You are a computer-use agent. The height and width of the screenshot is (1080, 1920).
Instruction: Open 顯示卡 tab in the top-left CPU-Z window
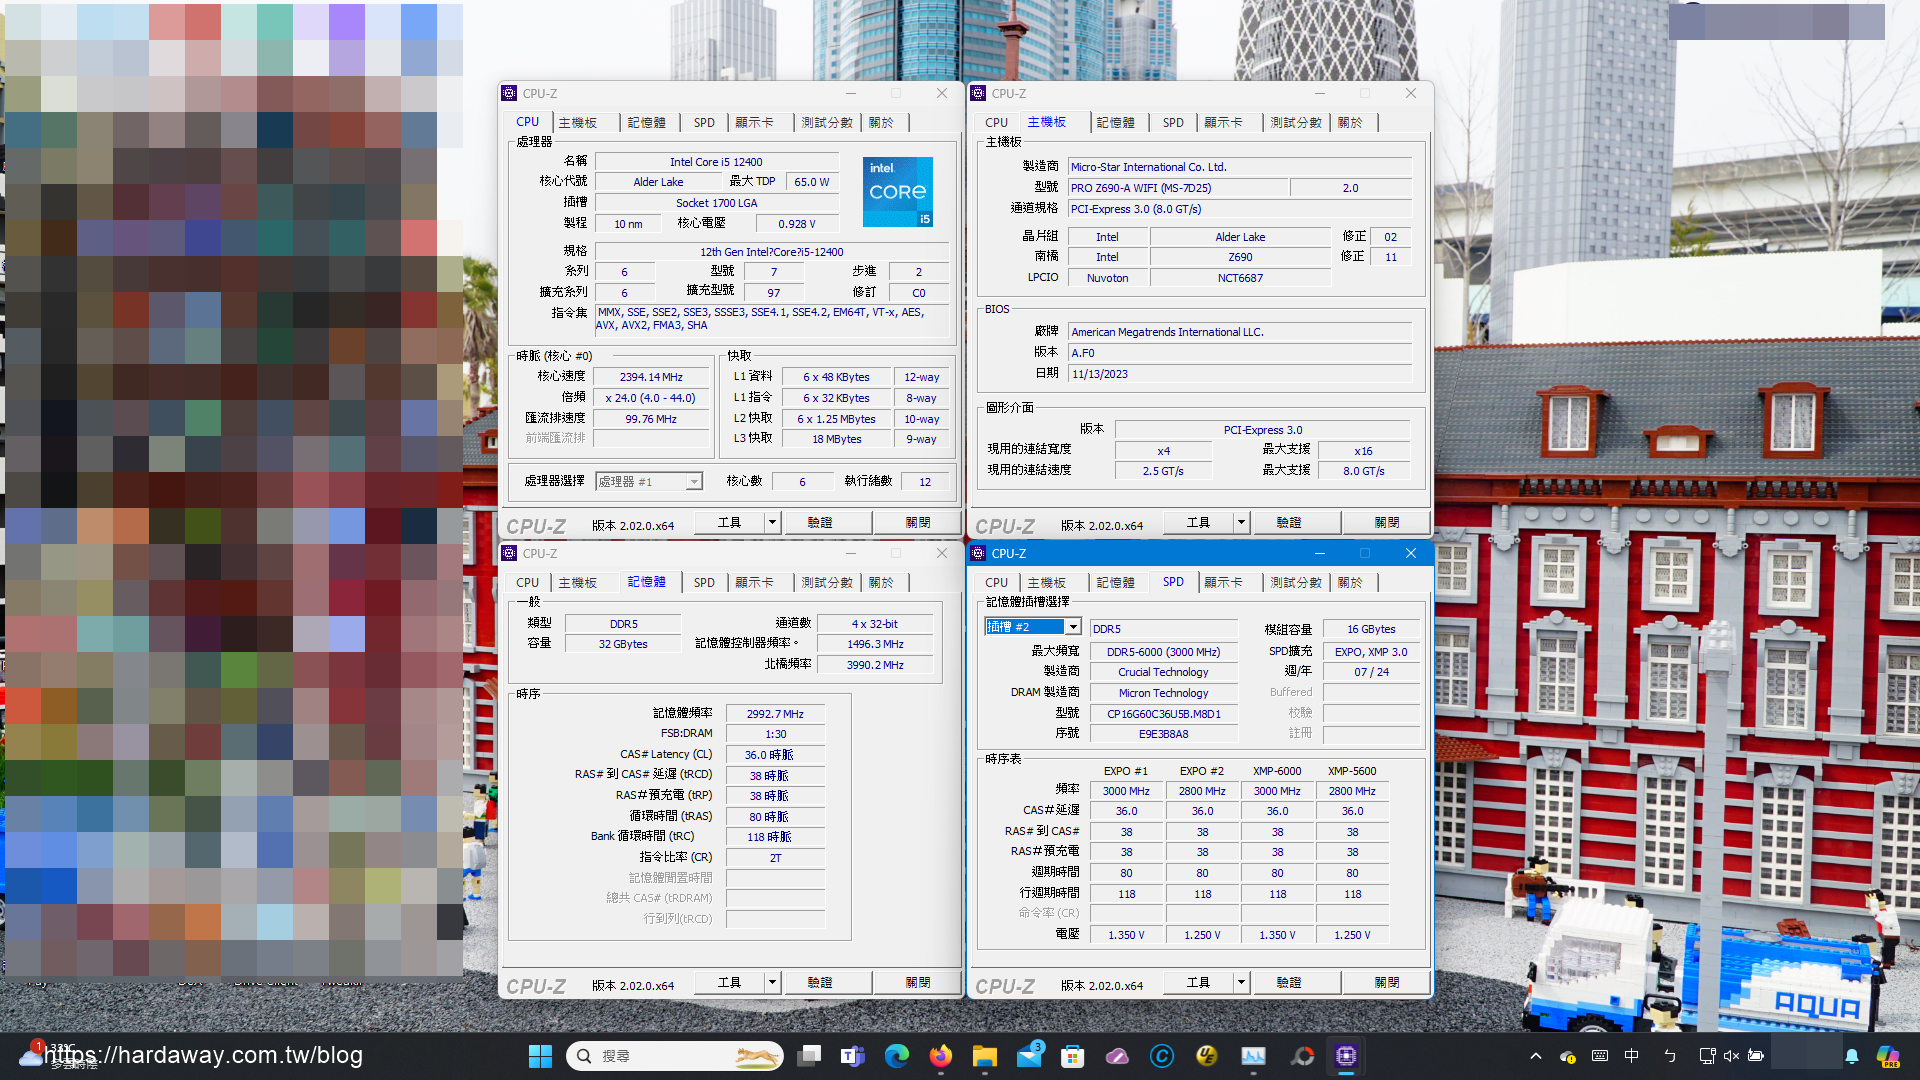tap(754, 122)
